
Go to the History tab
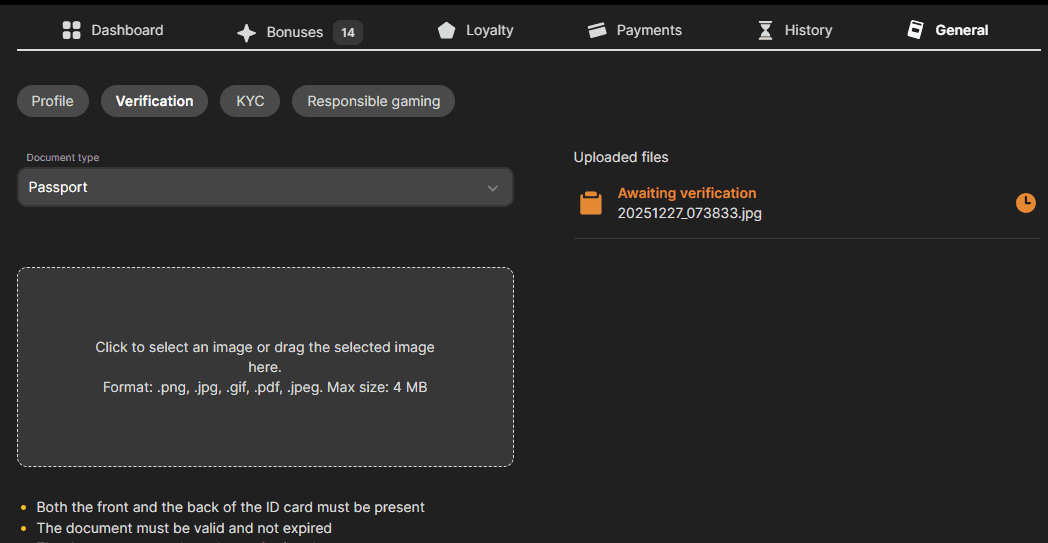(808, 30)
